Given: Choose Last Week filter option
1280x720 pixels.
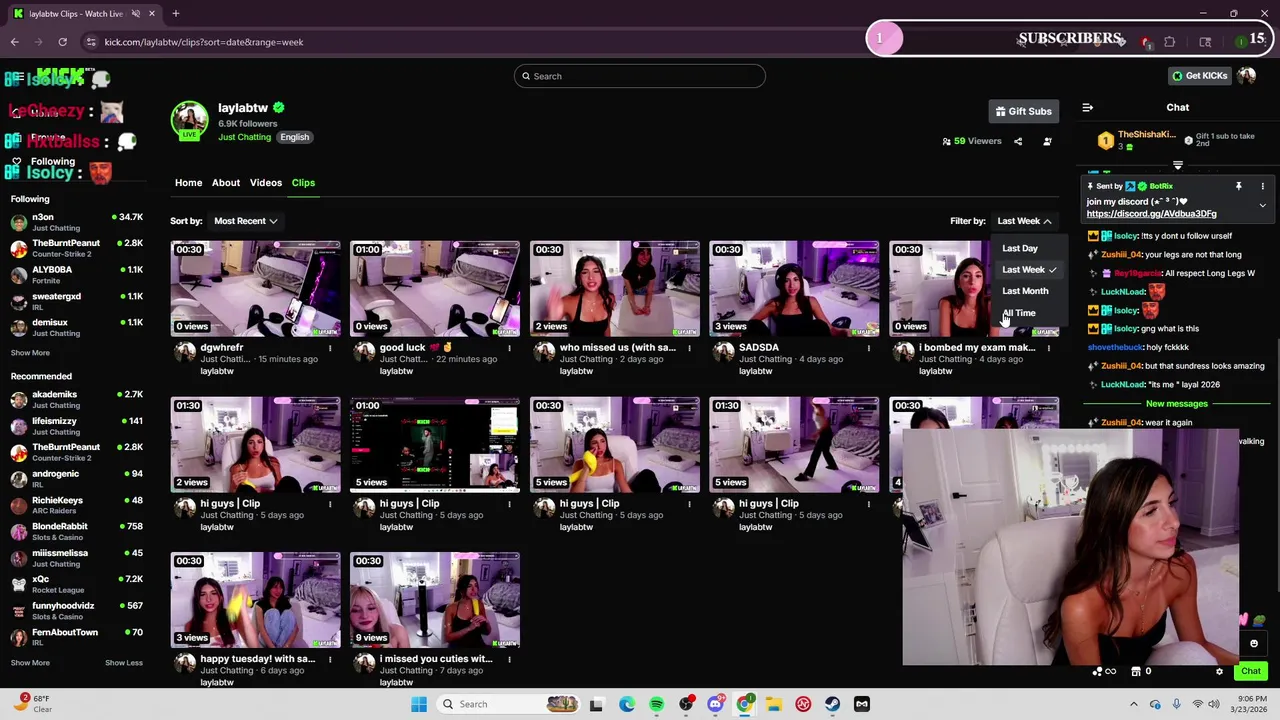Looking at the screenshot, I should pos(1027,270).
